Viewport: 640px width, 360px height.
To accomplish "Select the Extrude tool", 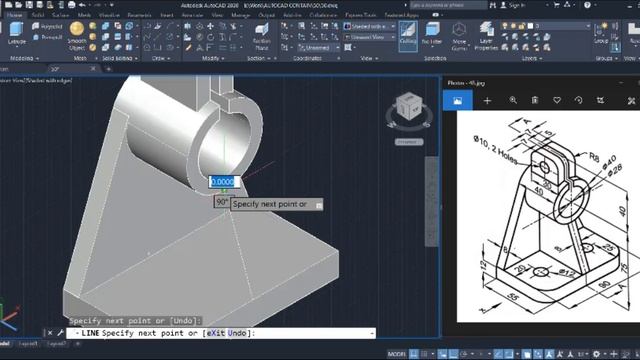I will 16,33.
